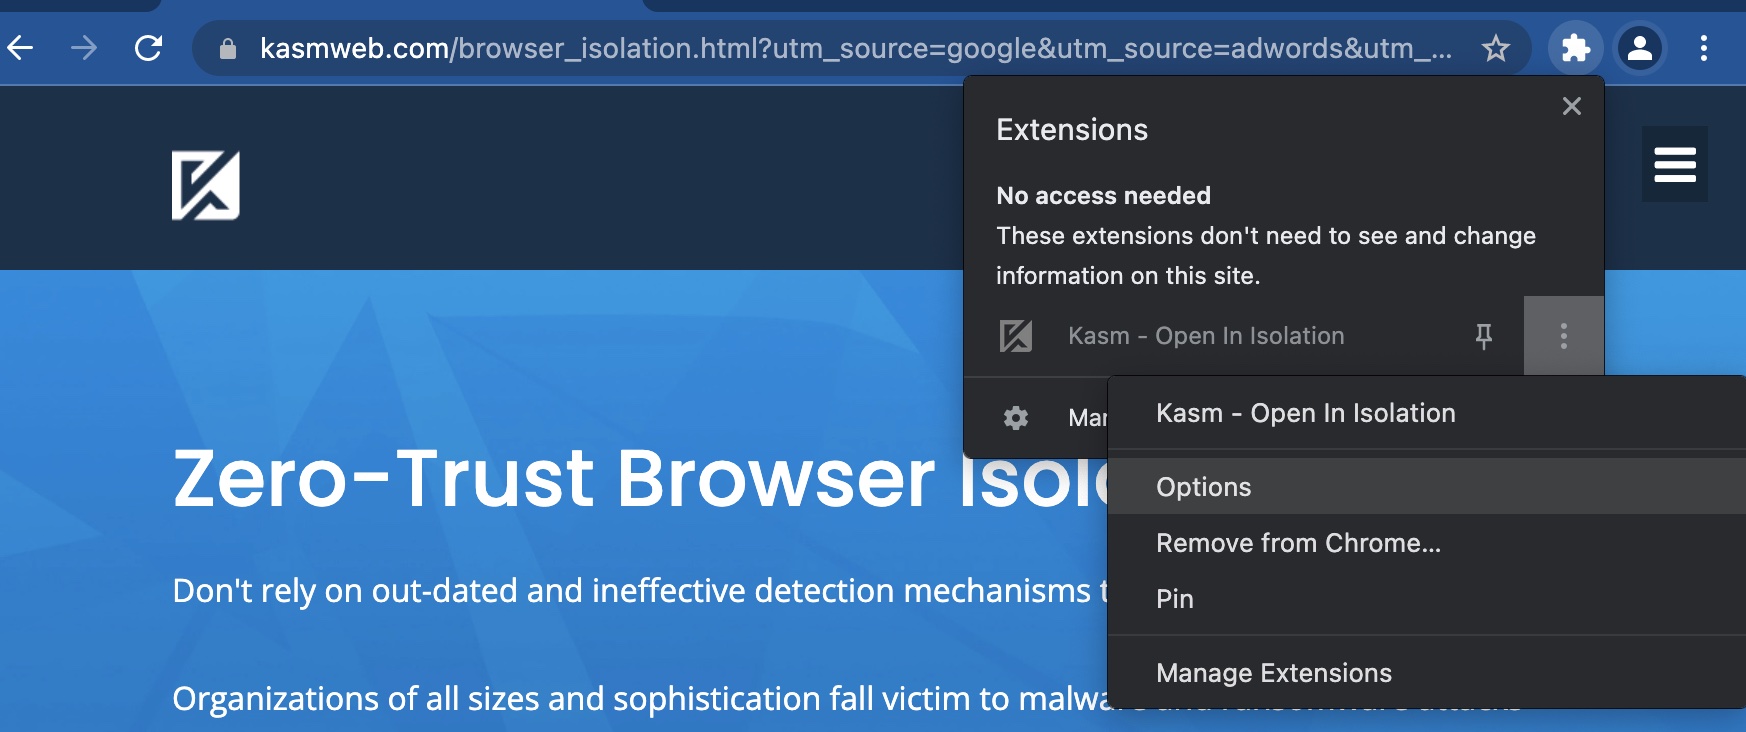Open the user profile avatar
The height and width of the screenshot is (732, 1746).
tap(1640, 48)
